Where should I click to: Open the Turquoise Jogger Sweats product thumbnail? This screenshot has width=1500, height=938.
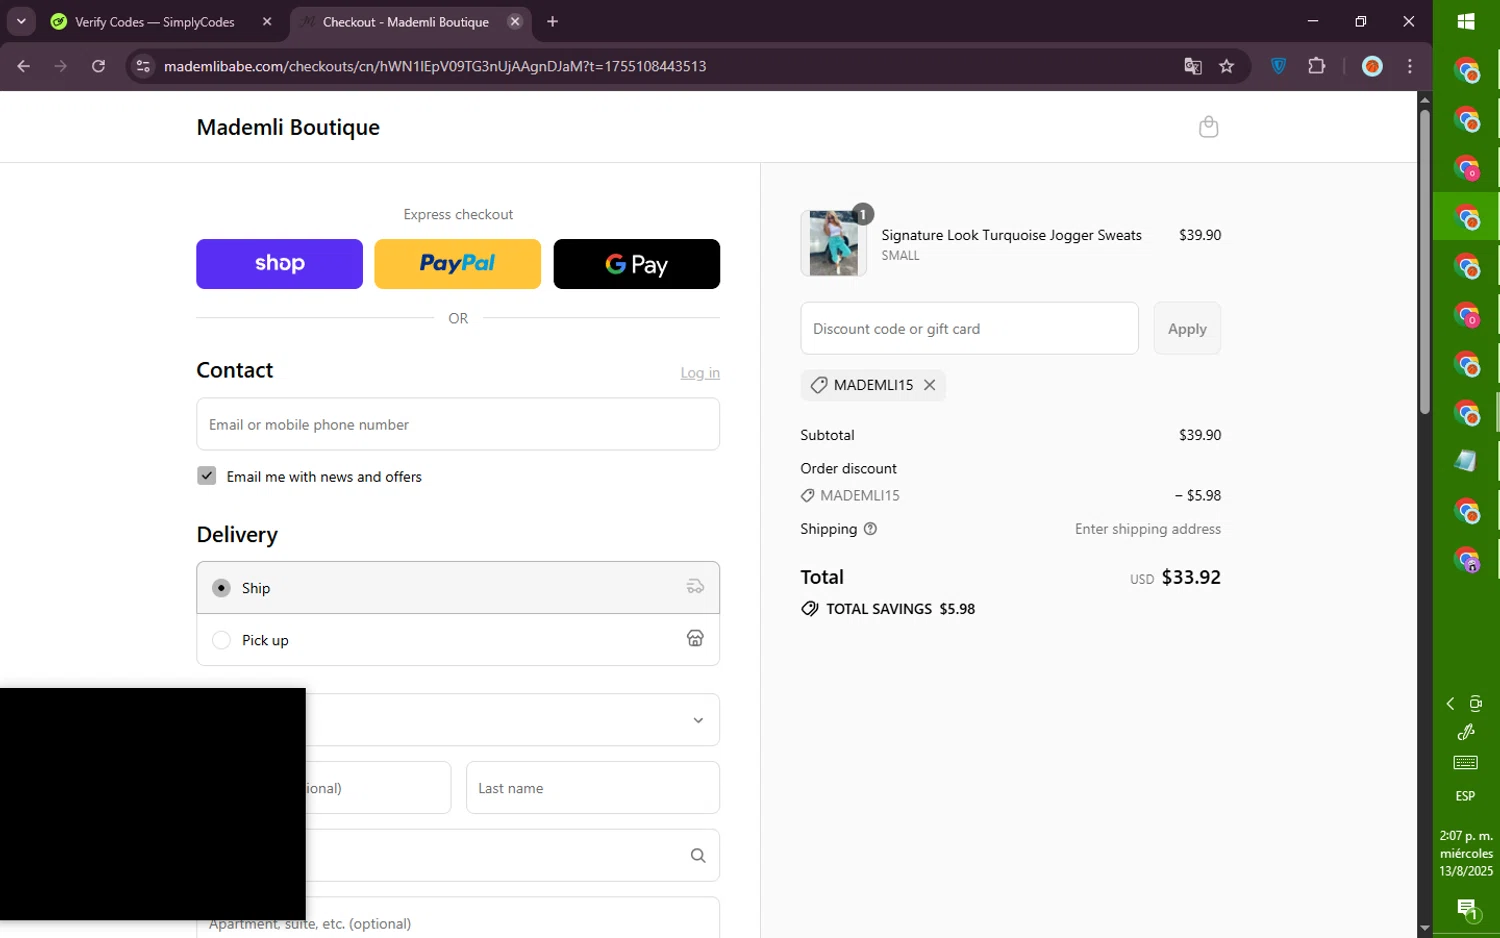(833, 243)
